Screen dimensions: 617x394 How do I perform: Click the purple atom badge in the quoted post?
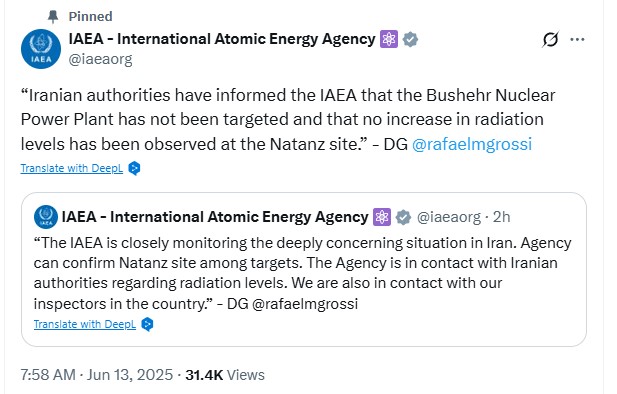[x=382, y=217]
